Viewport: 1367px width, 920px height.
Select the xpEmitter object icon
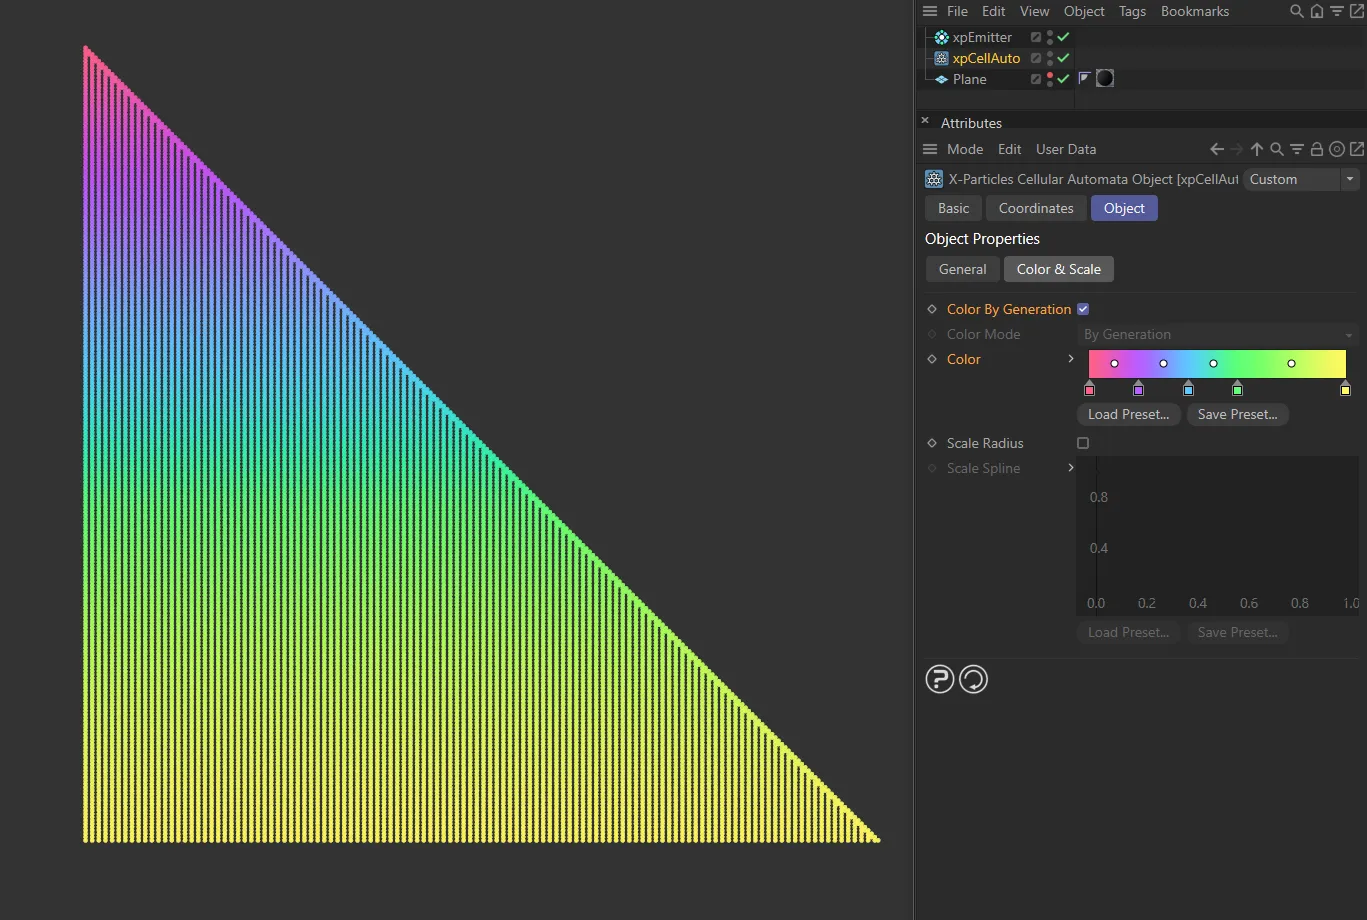point(940,37)
